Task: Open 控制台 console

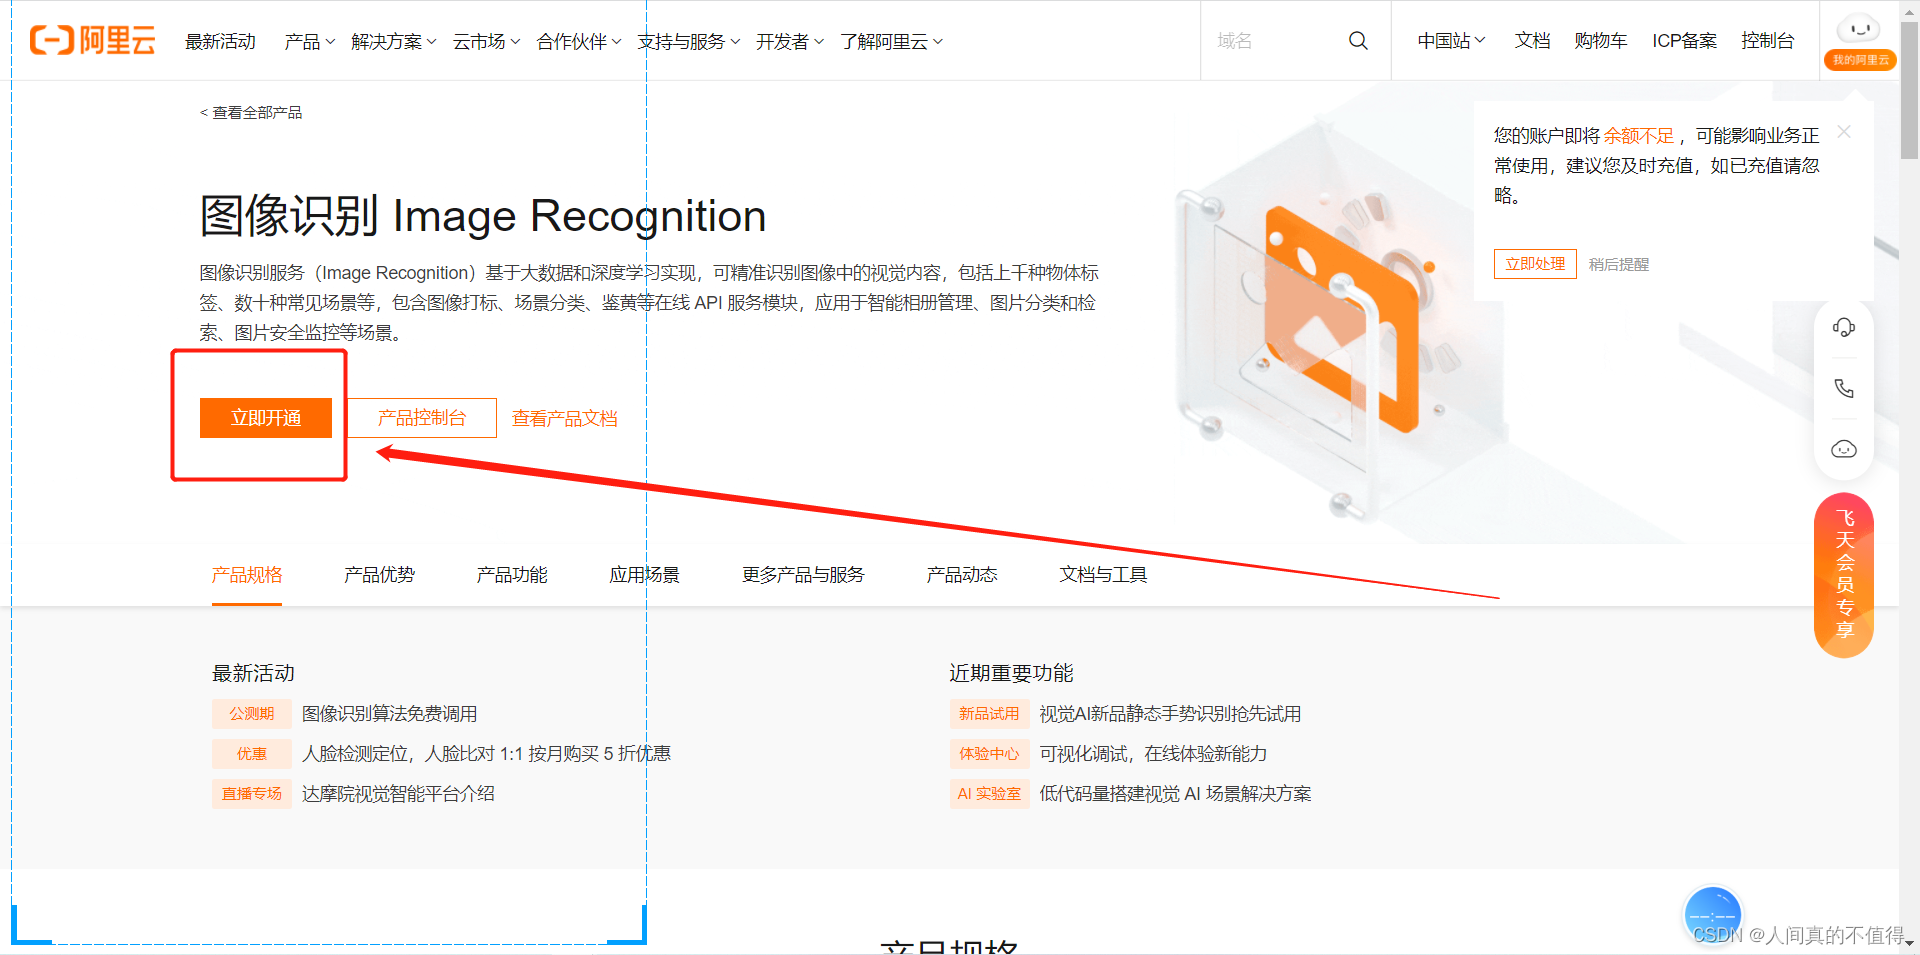Action: pyautogui.click(x=1767, y=41)
